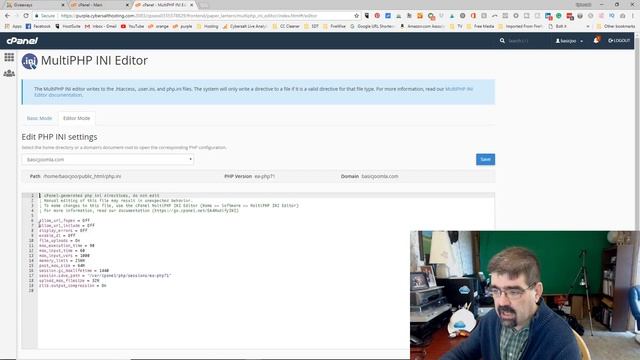Click the browser back arrow
This screenshot has width=640, height=360.
point(7,16)
